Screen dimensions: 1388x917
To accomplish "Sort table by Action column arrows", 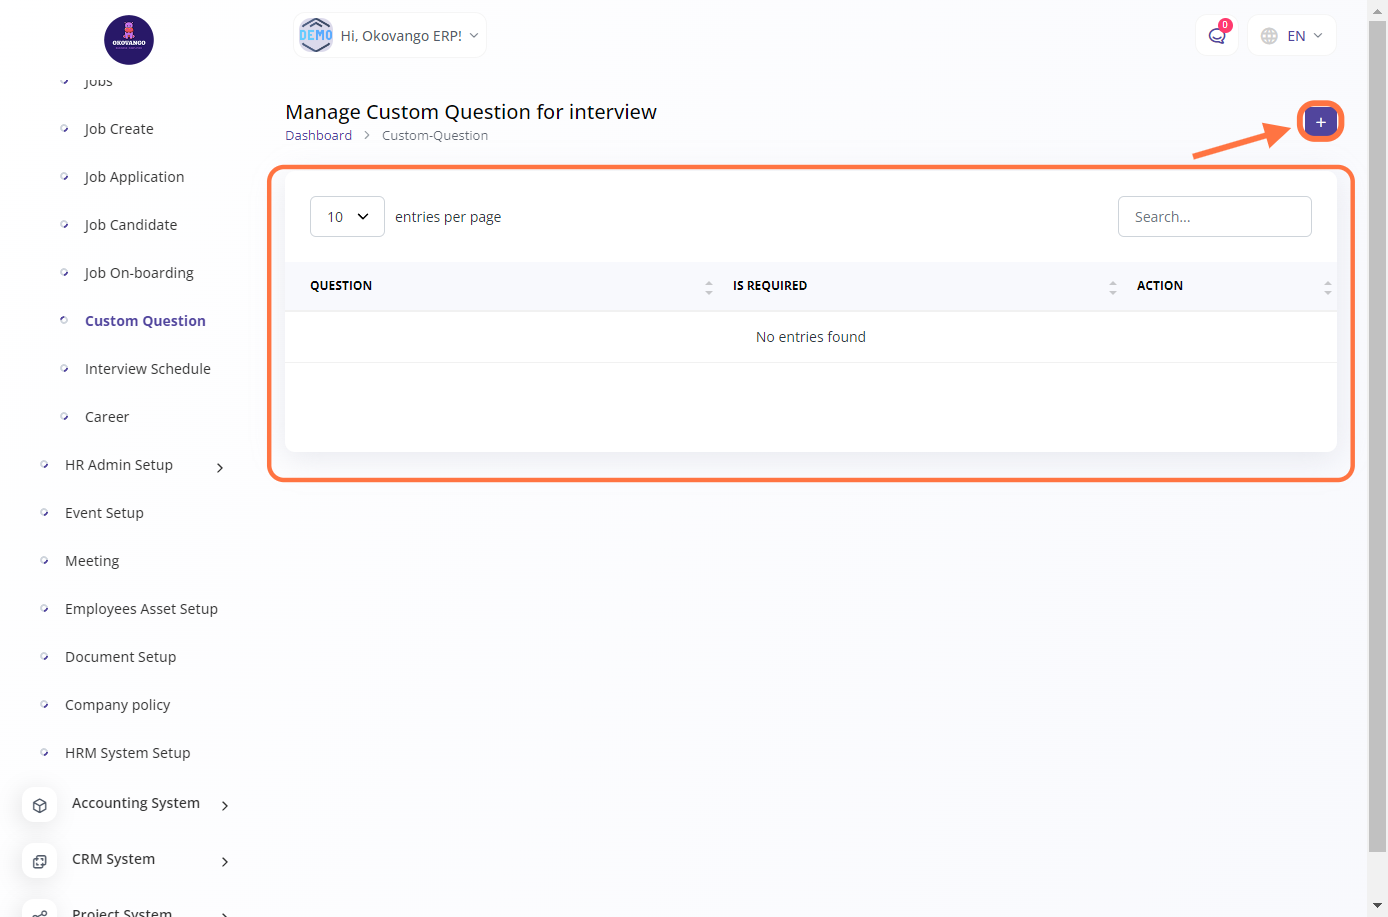I will tap(1327, 287).
